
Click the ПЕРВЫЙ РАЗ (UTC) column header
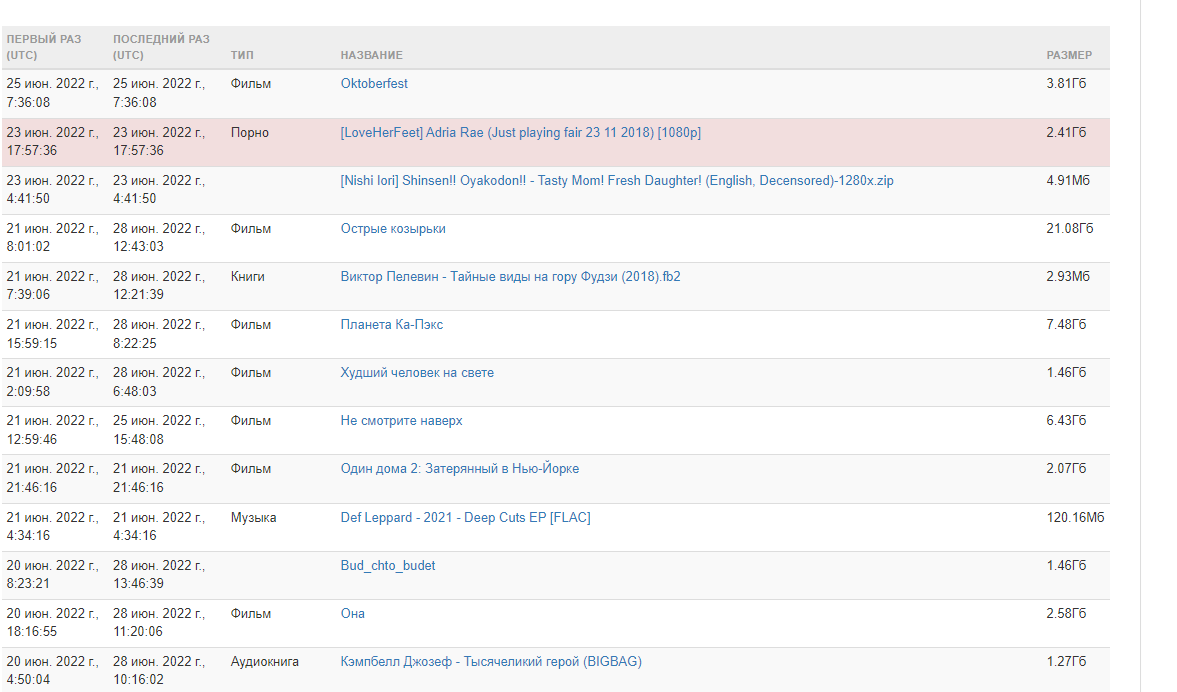44,47
